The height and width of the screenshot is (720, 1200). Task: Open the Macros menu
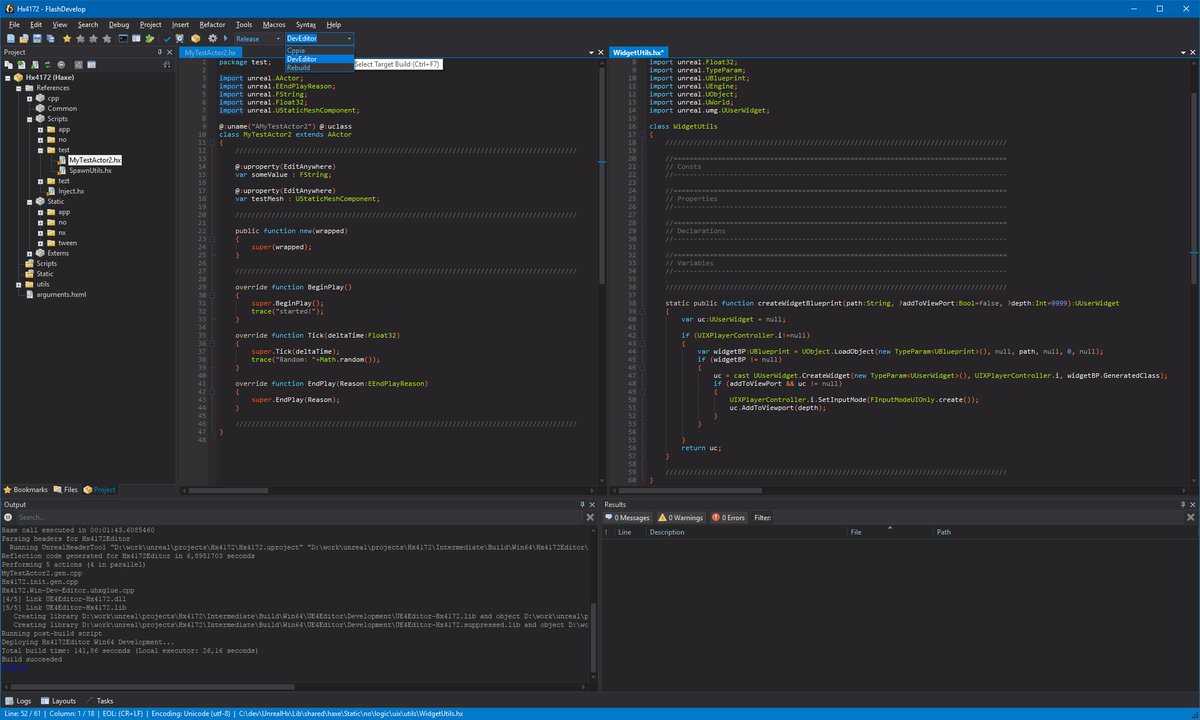point(274,24)
